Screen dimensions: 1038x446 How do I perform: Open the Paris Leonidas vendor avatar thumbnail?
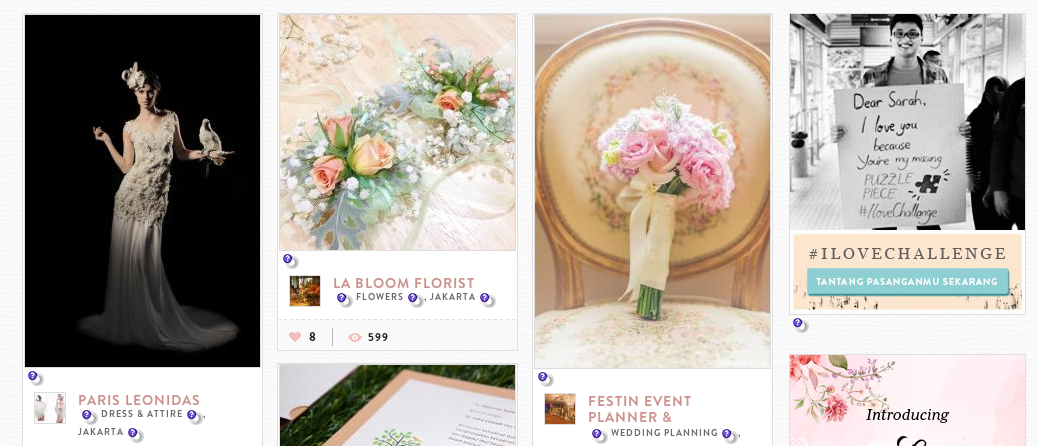coord(50,408)
